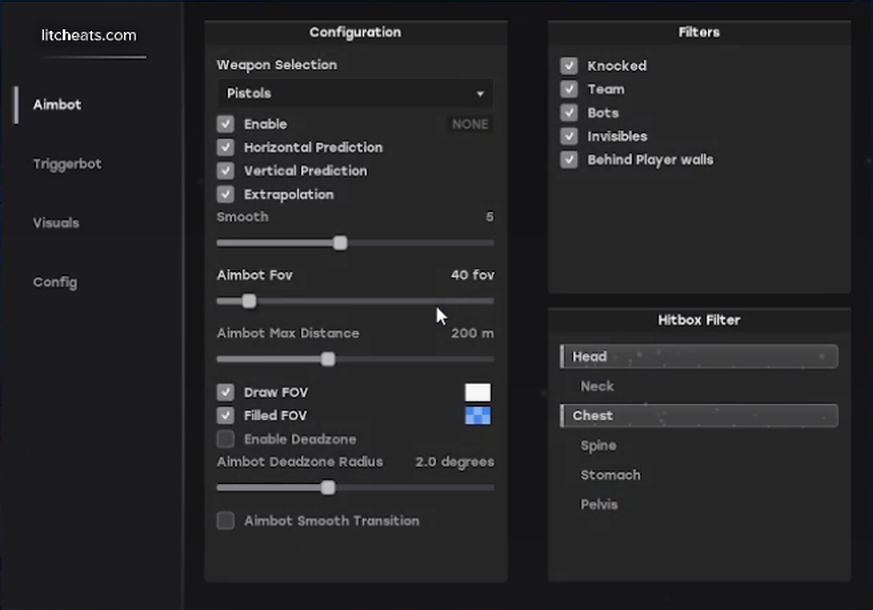Enable the Deadzone checkbox
The width and height of the screenshot is (873, 610).
[226, 439]
